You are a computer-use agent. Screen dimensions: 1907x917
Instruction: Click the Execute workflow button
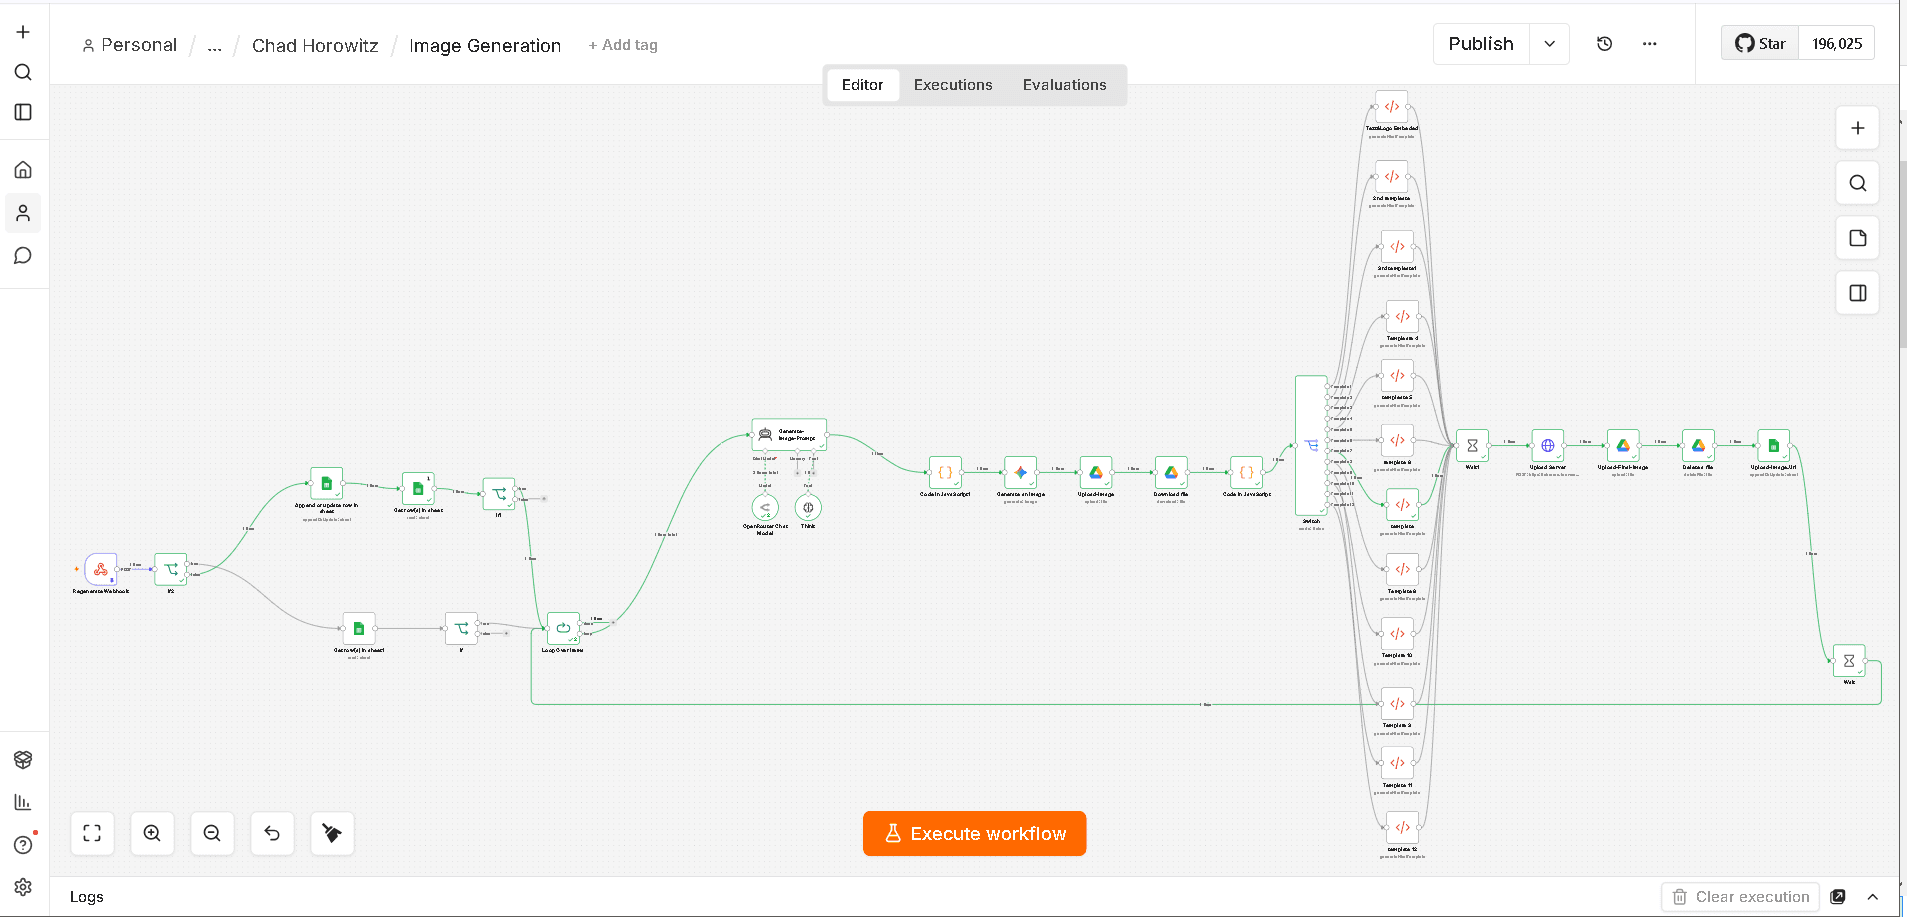coord(974,833)
